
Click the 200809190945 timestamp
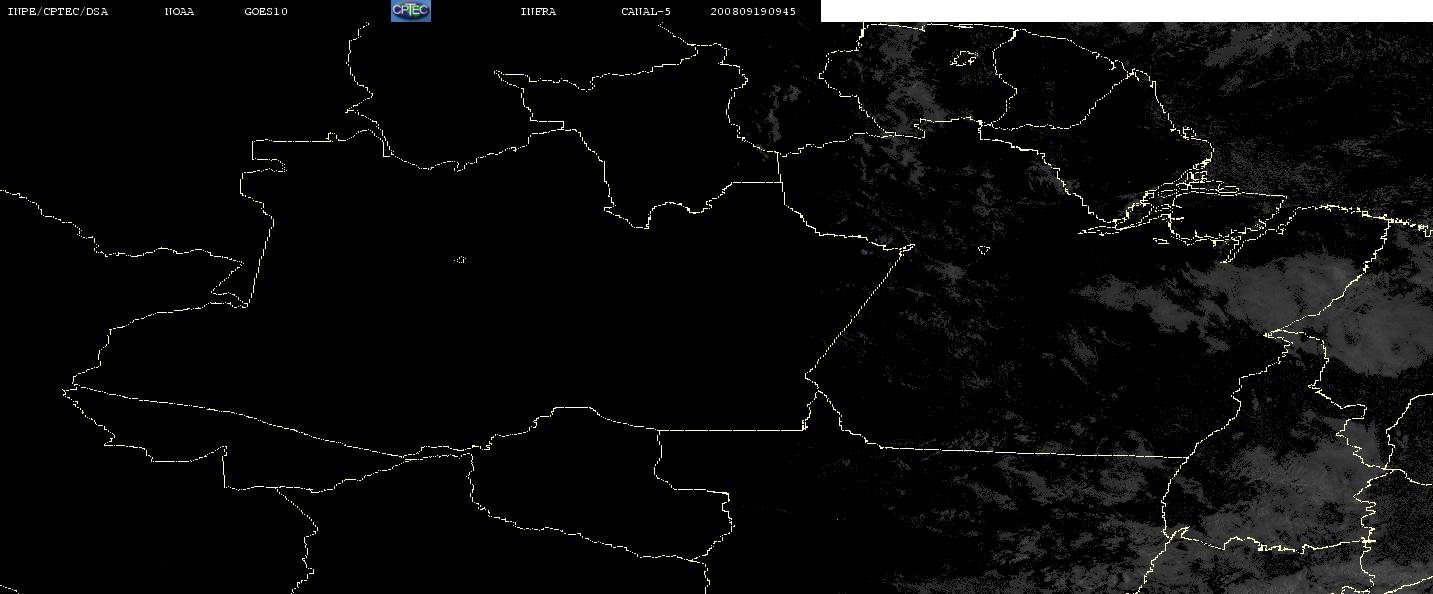(x=753, y=12)
